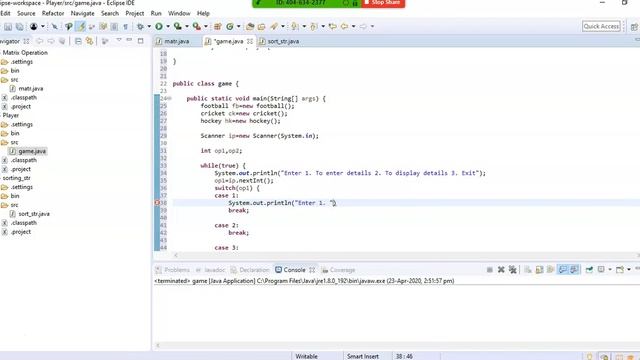
Task: Open the Run button dropdown arrow
Action: point(167,27)
